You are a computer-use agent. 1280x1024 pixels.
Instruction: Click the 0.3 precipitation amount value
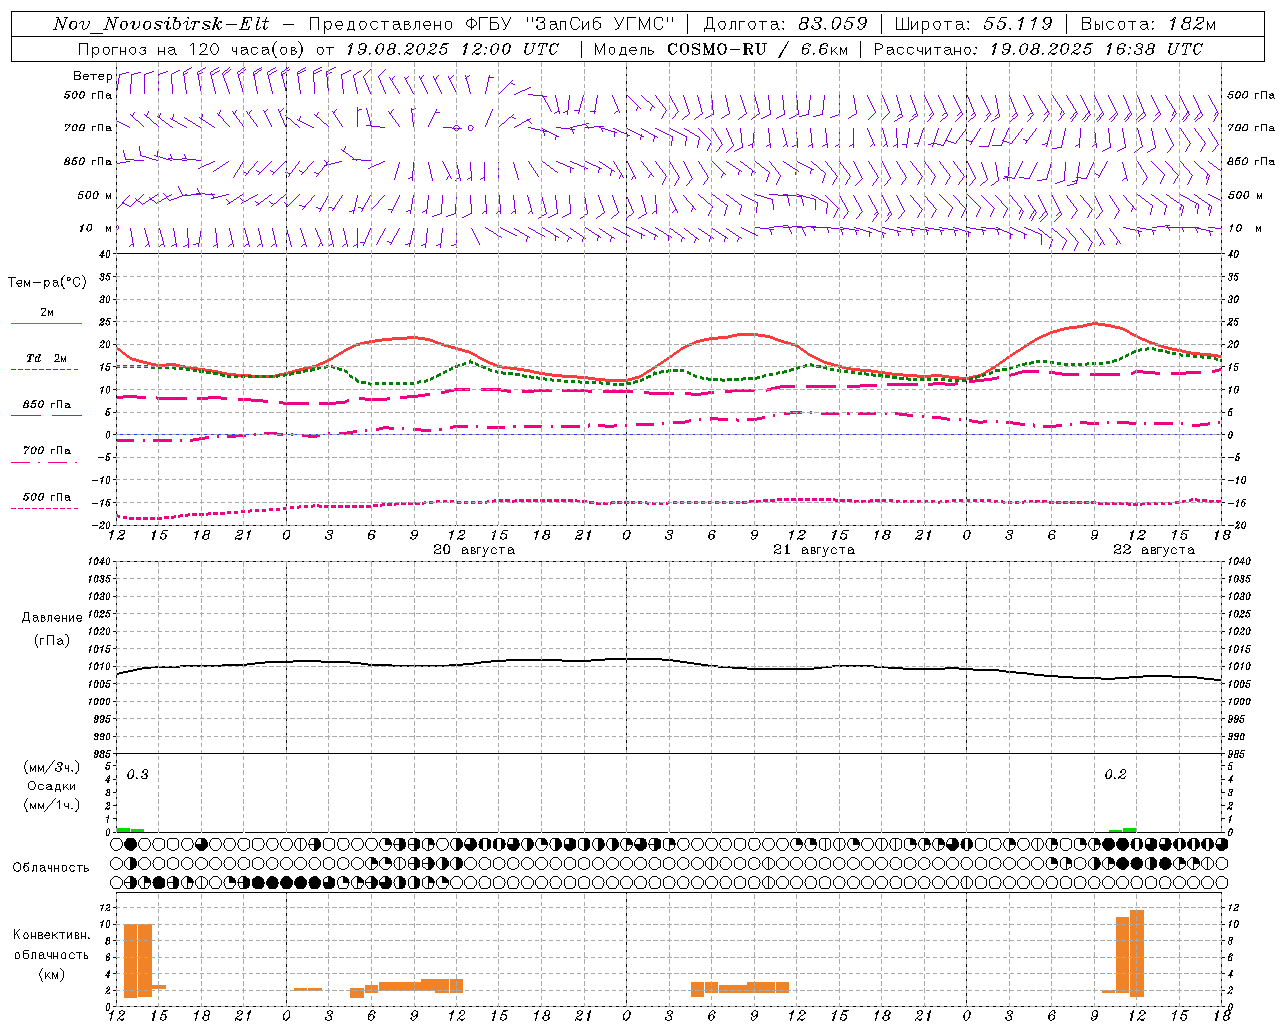click(137, 775)
